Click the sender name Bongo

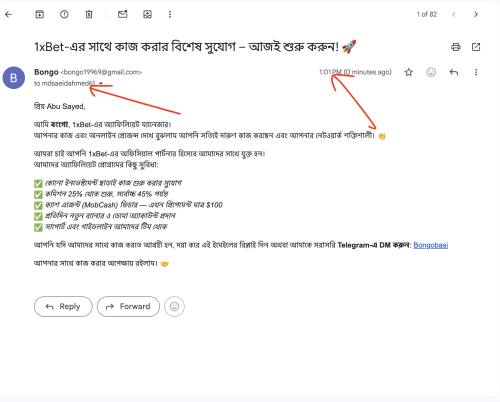46,72
